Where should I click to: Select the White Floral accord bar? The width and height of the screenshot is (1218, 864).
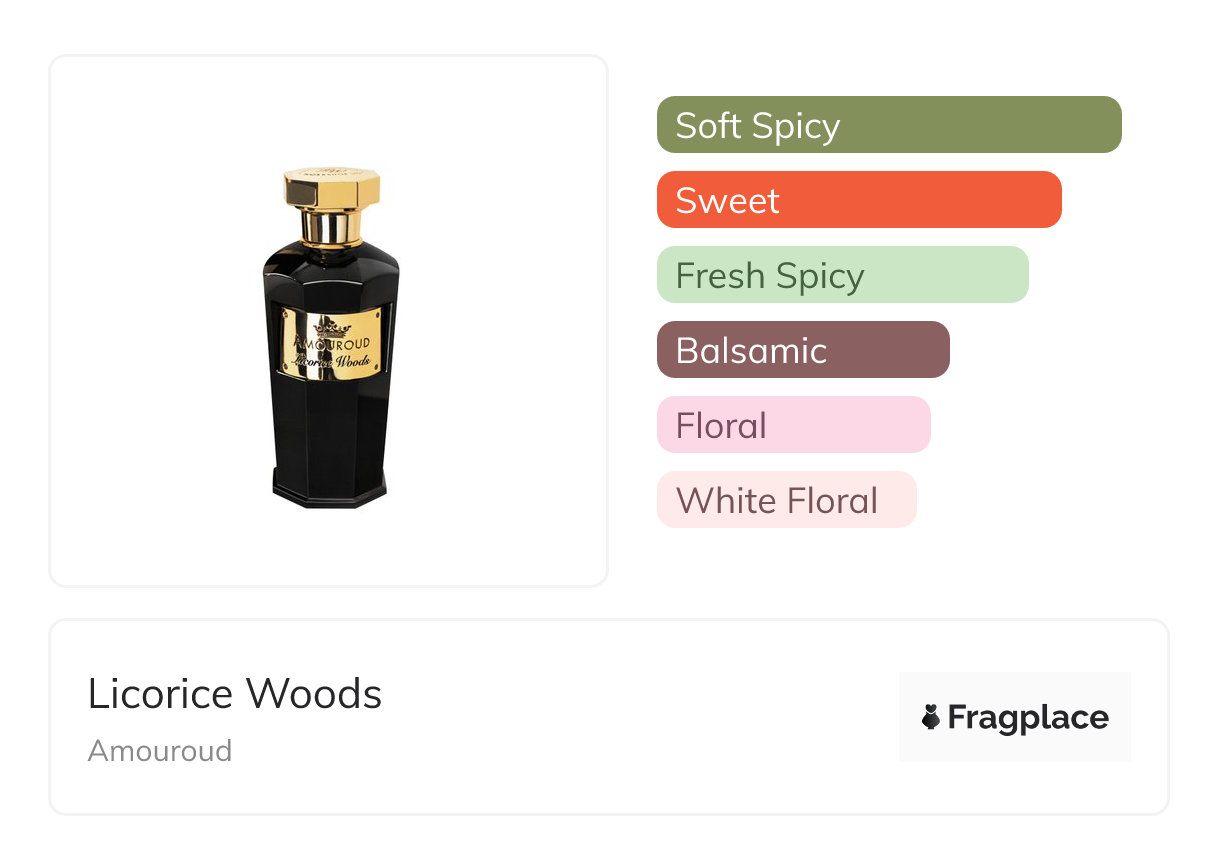[x=786, y=500]
